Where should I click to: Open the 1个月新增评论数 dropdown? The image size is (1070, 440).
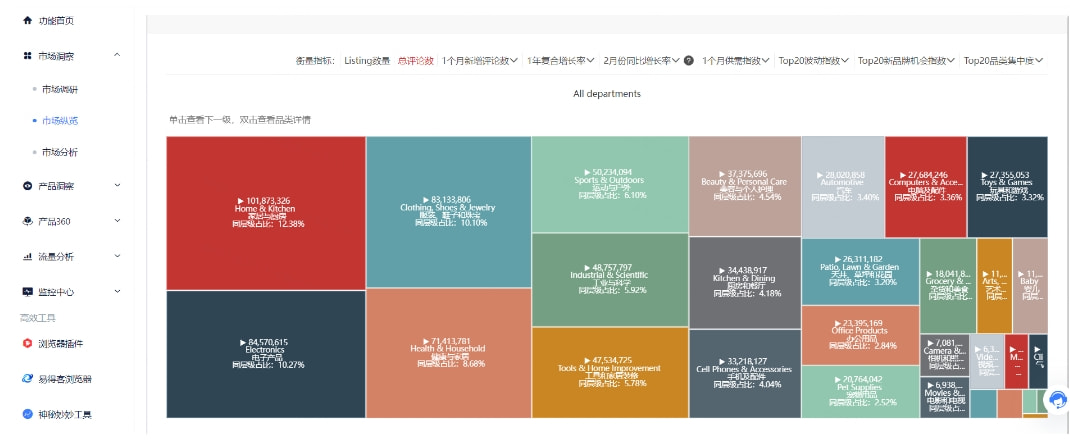click(x=479, y=61)
